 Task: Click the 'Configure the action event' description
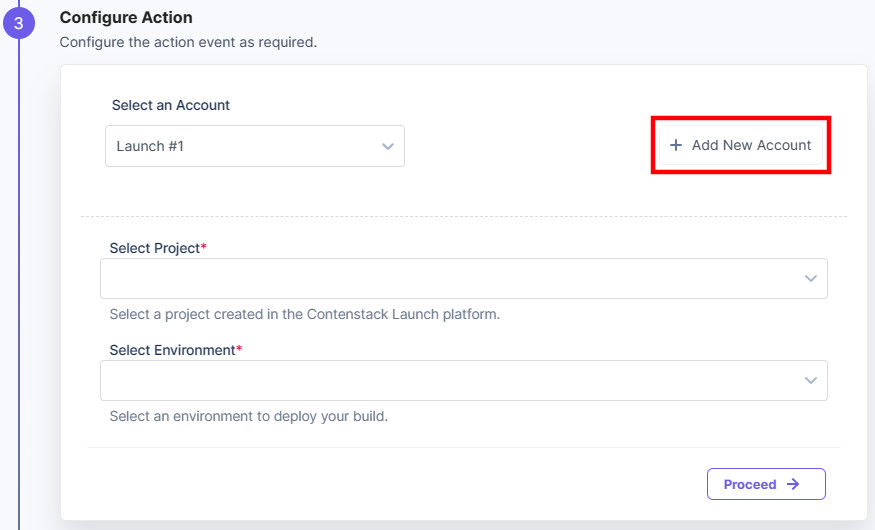188,42
